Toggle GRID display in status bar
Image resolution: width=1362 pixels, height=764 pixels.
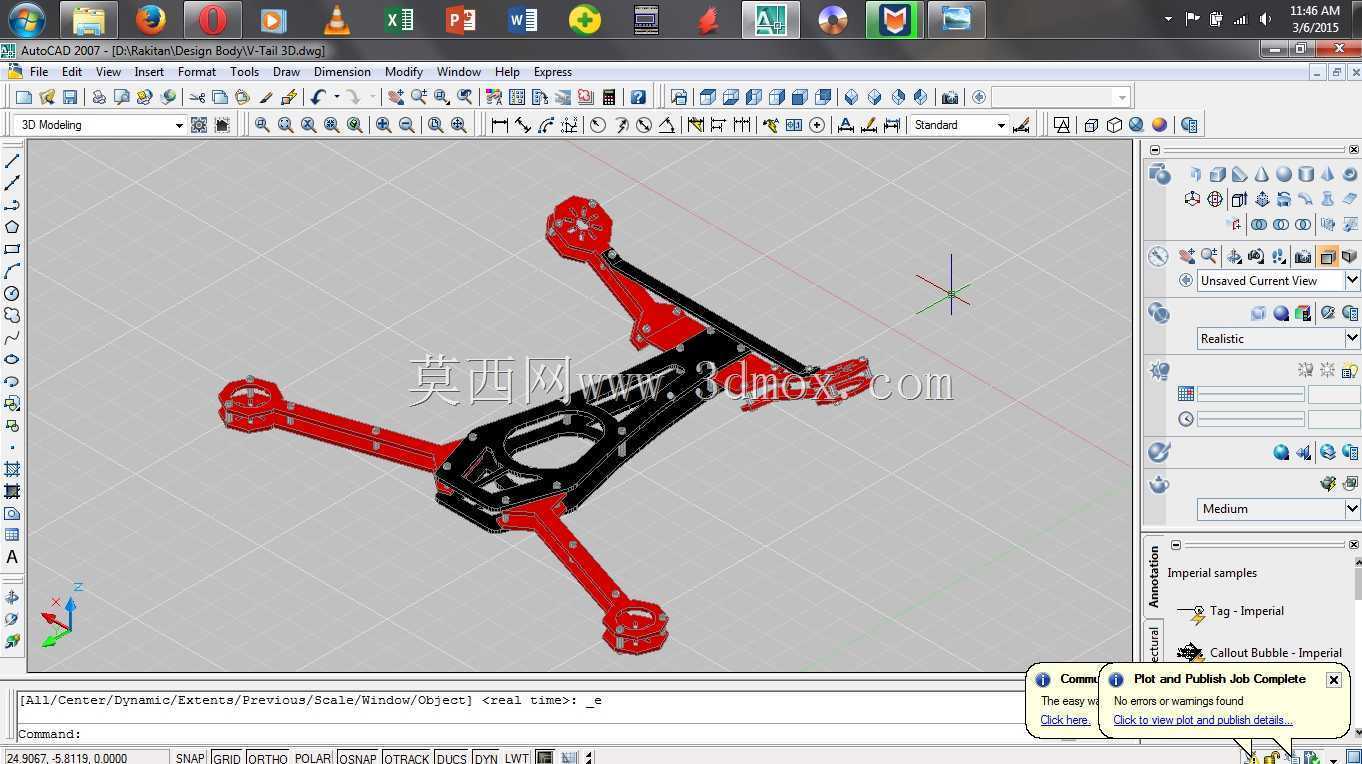tap(227, 758)
